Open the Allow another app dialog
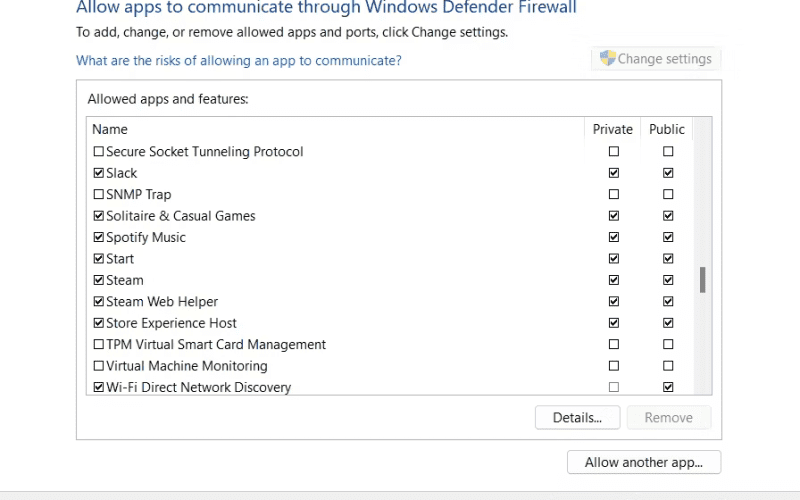The width and height of the screenshot is (800, 500). pos(644,462)
